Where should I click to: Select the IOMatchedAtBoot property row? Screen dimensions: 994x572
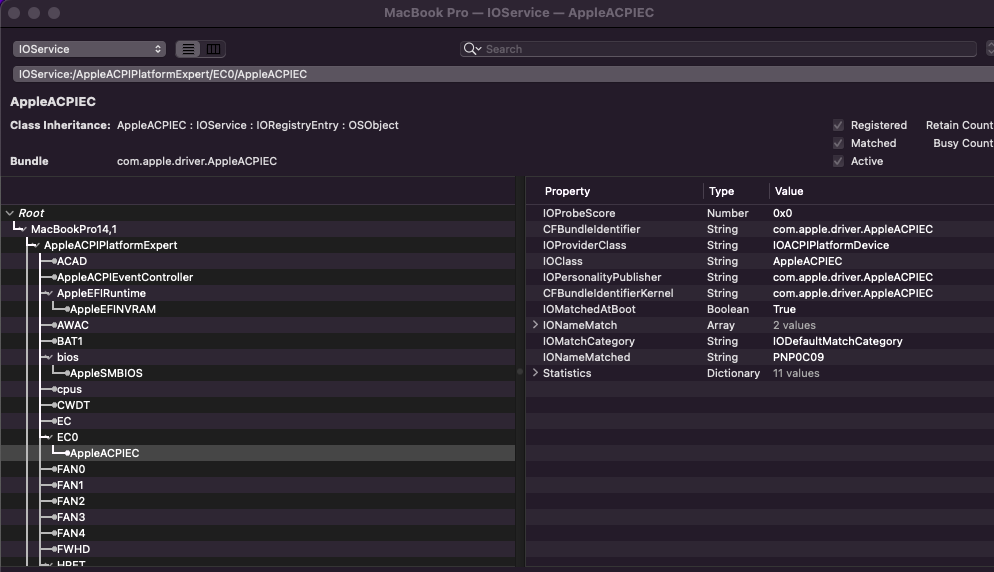click(x=760, y=309)
